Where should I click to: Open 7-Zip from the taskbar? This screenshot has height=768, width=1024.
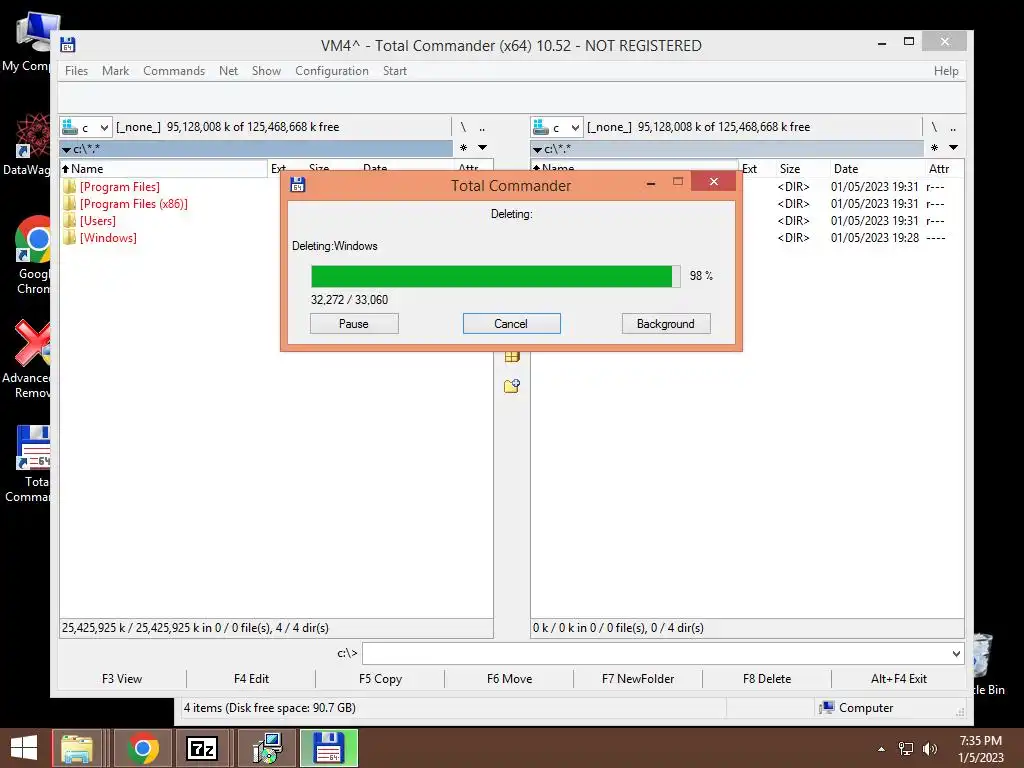201,748
